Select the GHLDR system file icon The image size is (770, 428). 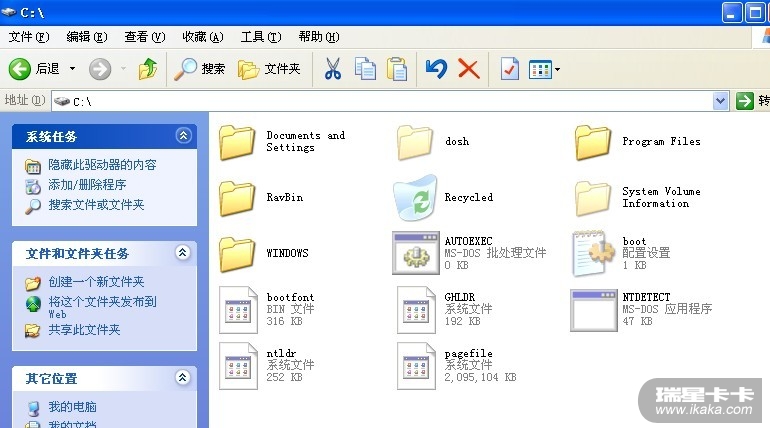pyautogui.click(x=416, y=310)
